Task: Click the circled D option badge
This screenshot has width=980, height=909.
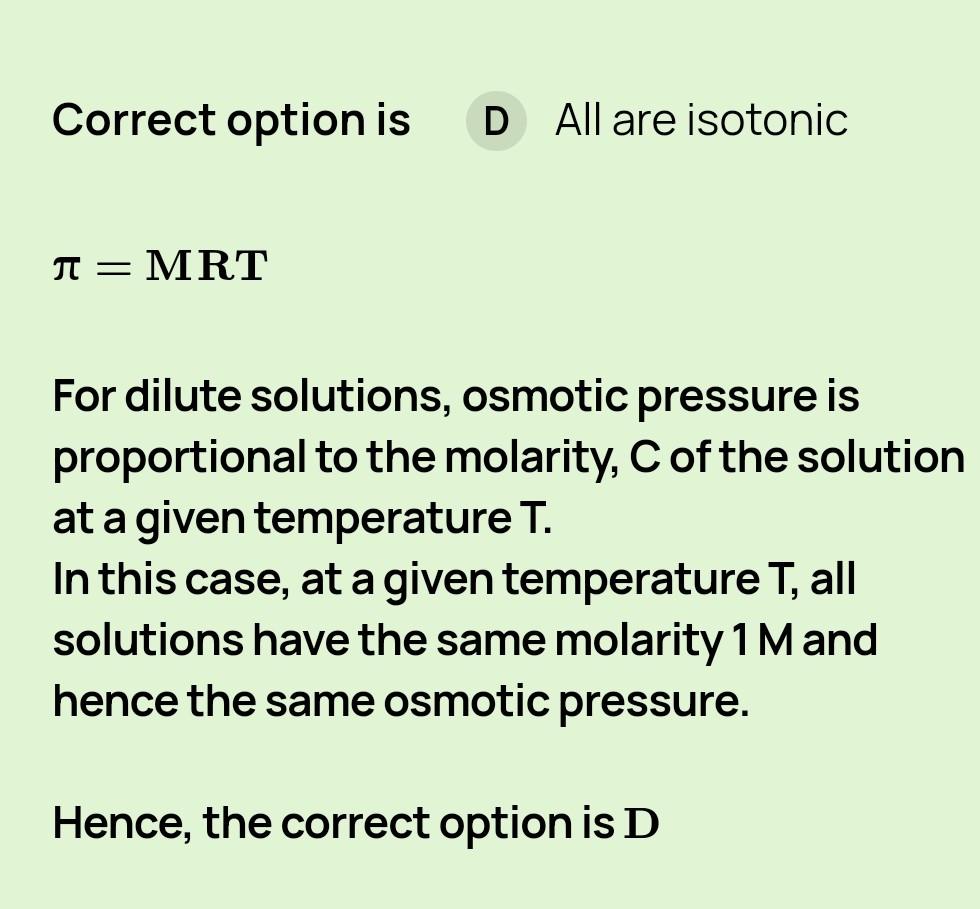Action: (496, 121)
